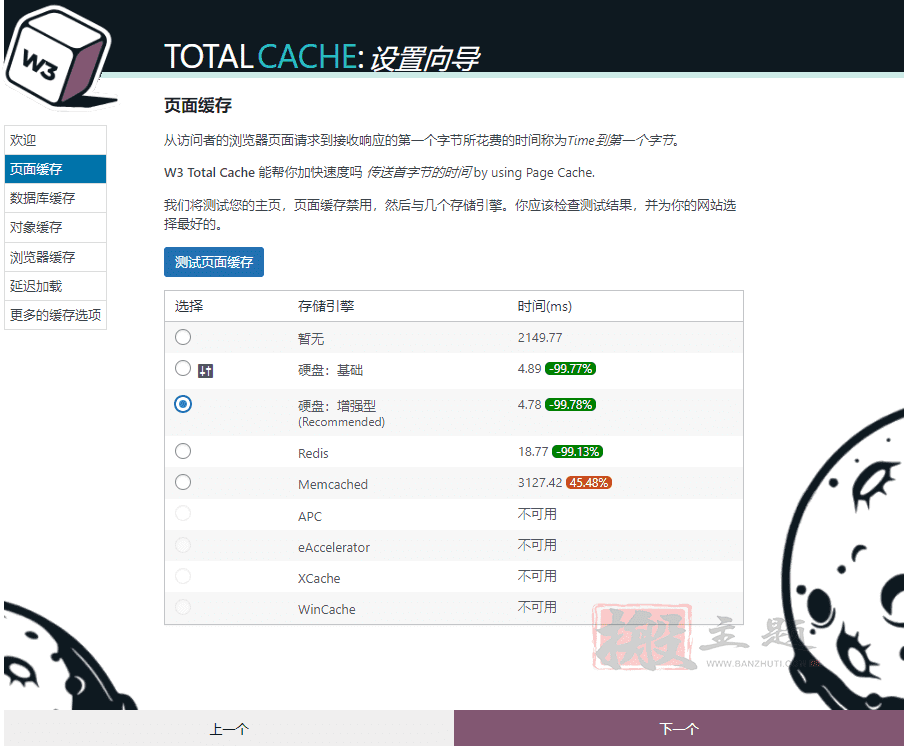Select the 硬盘：增强型 radio button

coord(183,404)
